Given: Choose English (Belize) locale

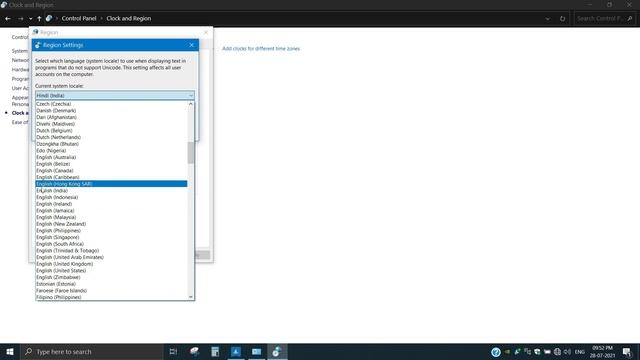Looking at the screenshot, I should (x=111, y=164).
